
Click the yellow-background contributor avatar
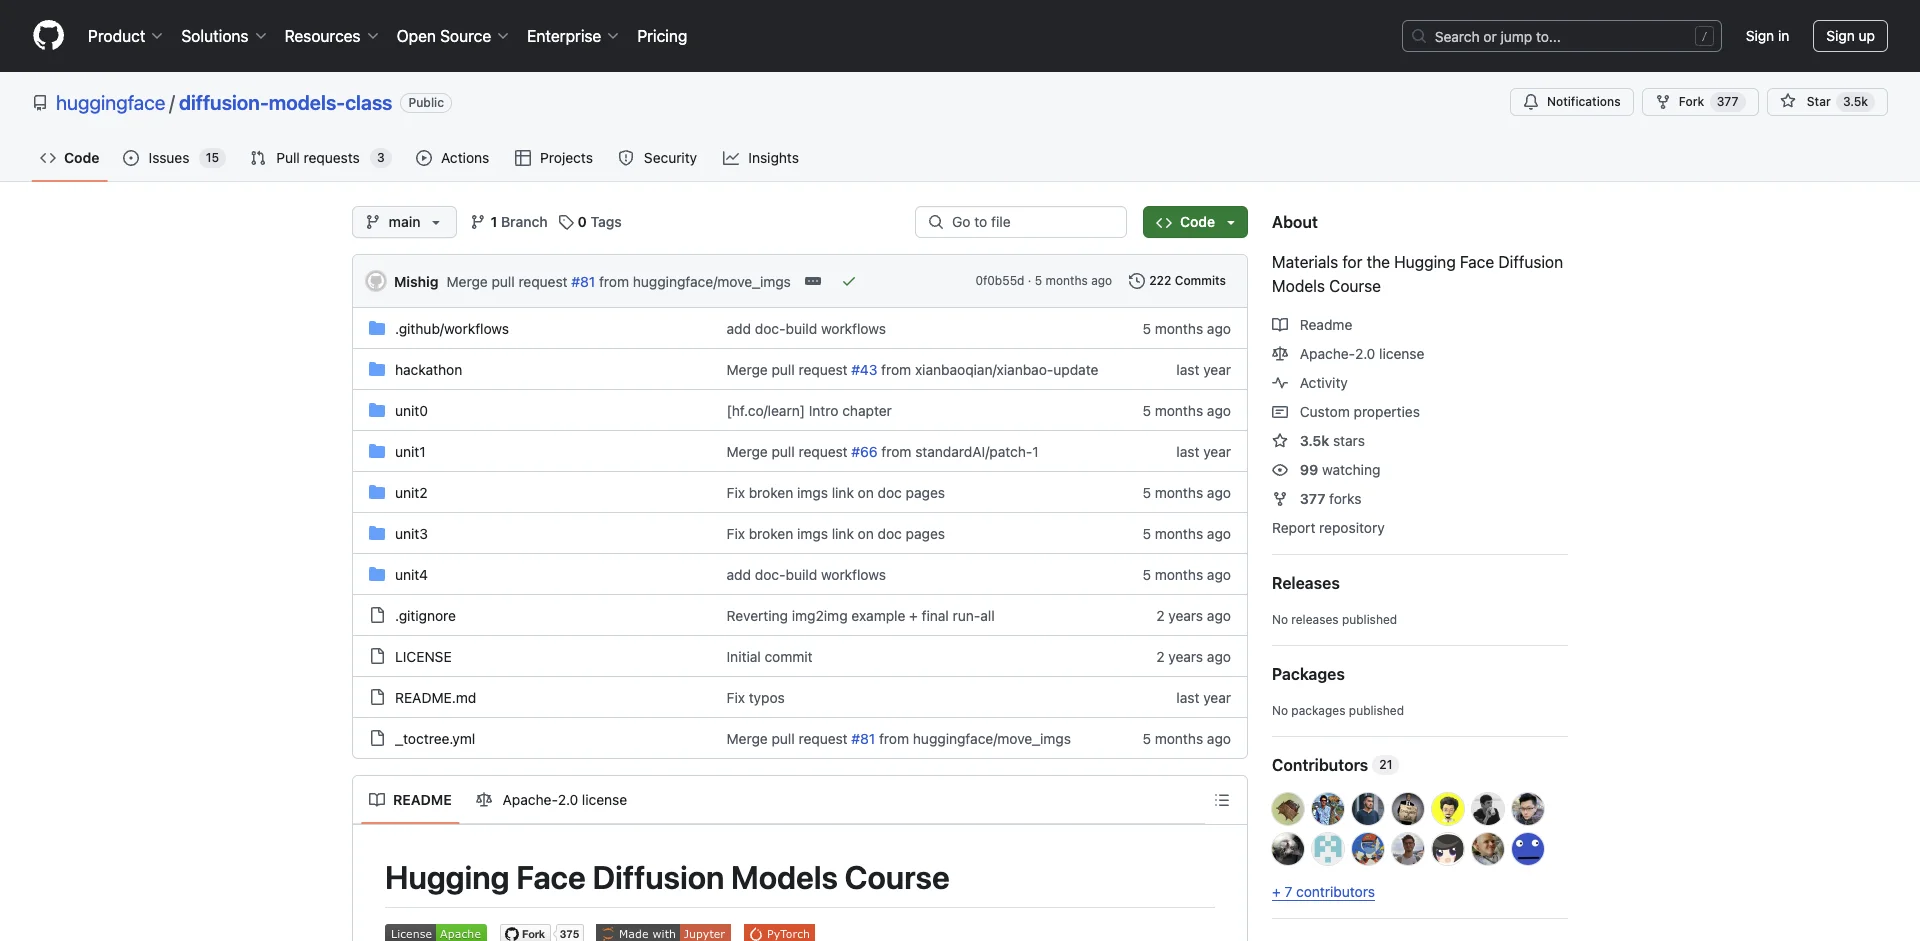click(1448, 809)
